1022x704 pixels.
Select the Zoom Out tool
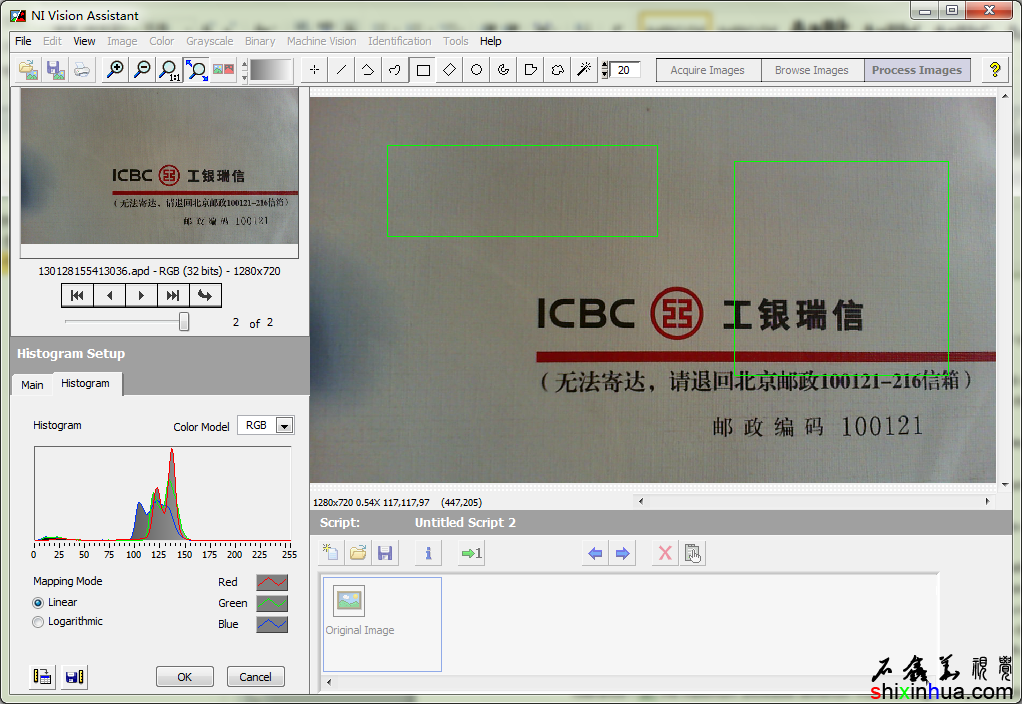tap(142, 70)
